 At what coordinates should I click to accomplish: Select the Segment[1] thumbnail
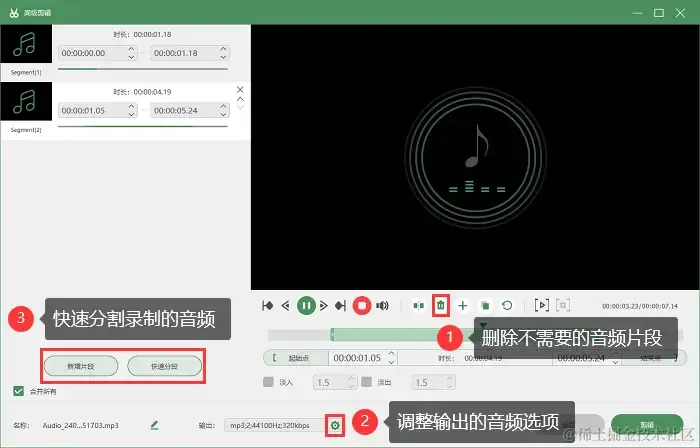26,44
